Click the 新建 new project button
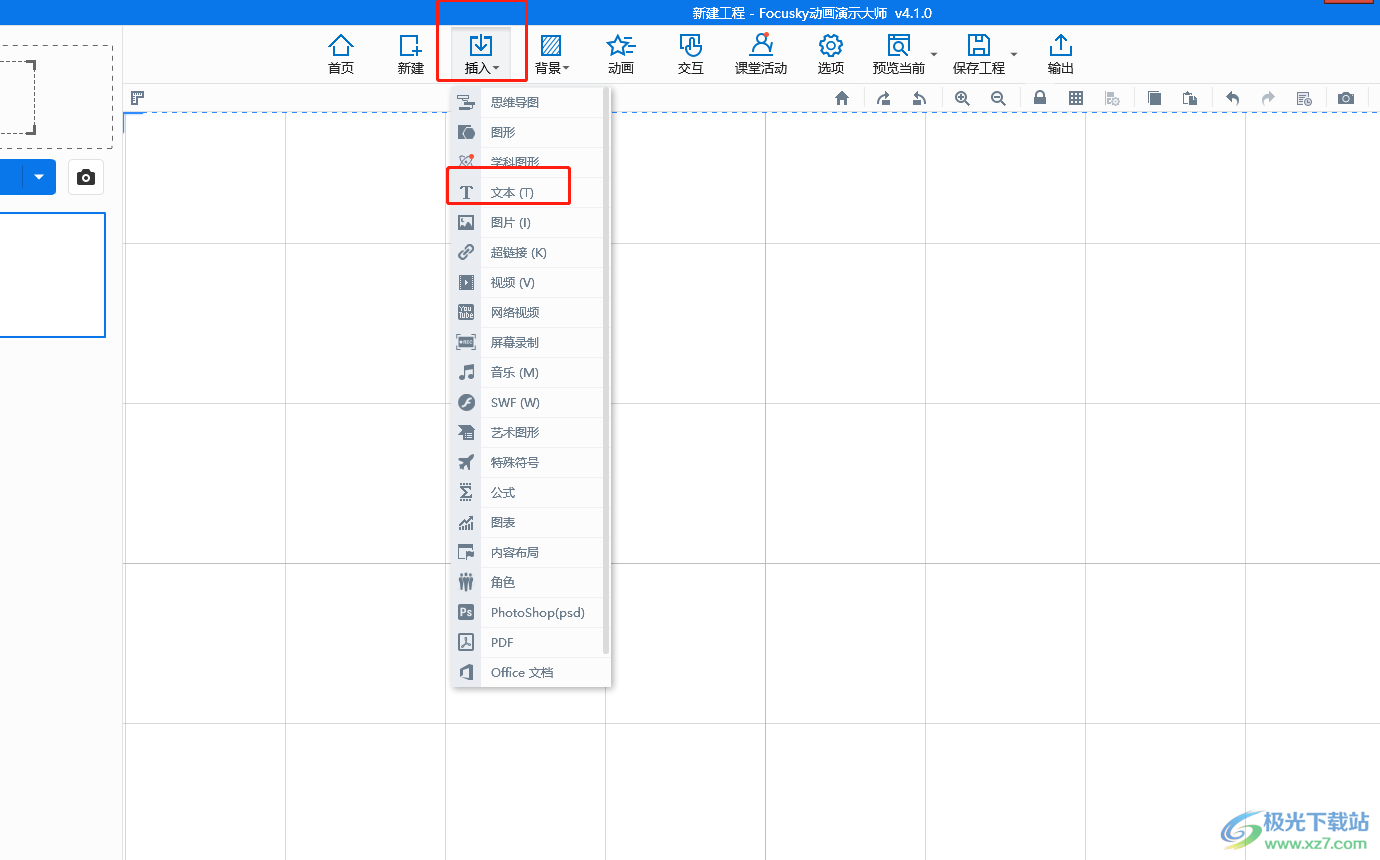Viewport: 1380px width, 860px height. click(411, 55)
